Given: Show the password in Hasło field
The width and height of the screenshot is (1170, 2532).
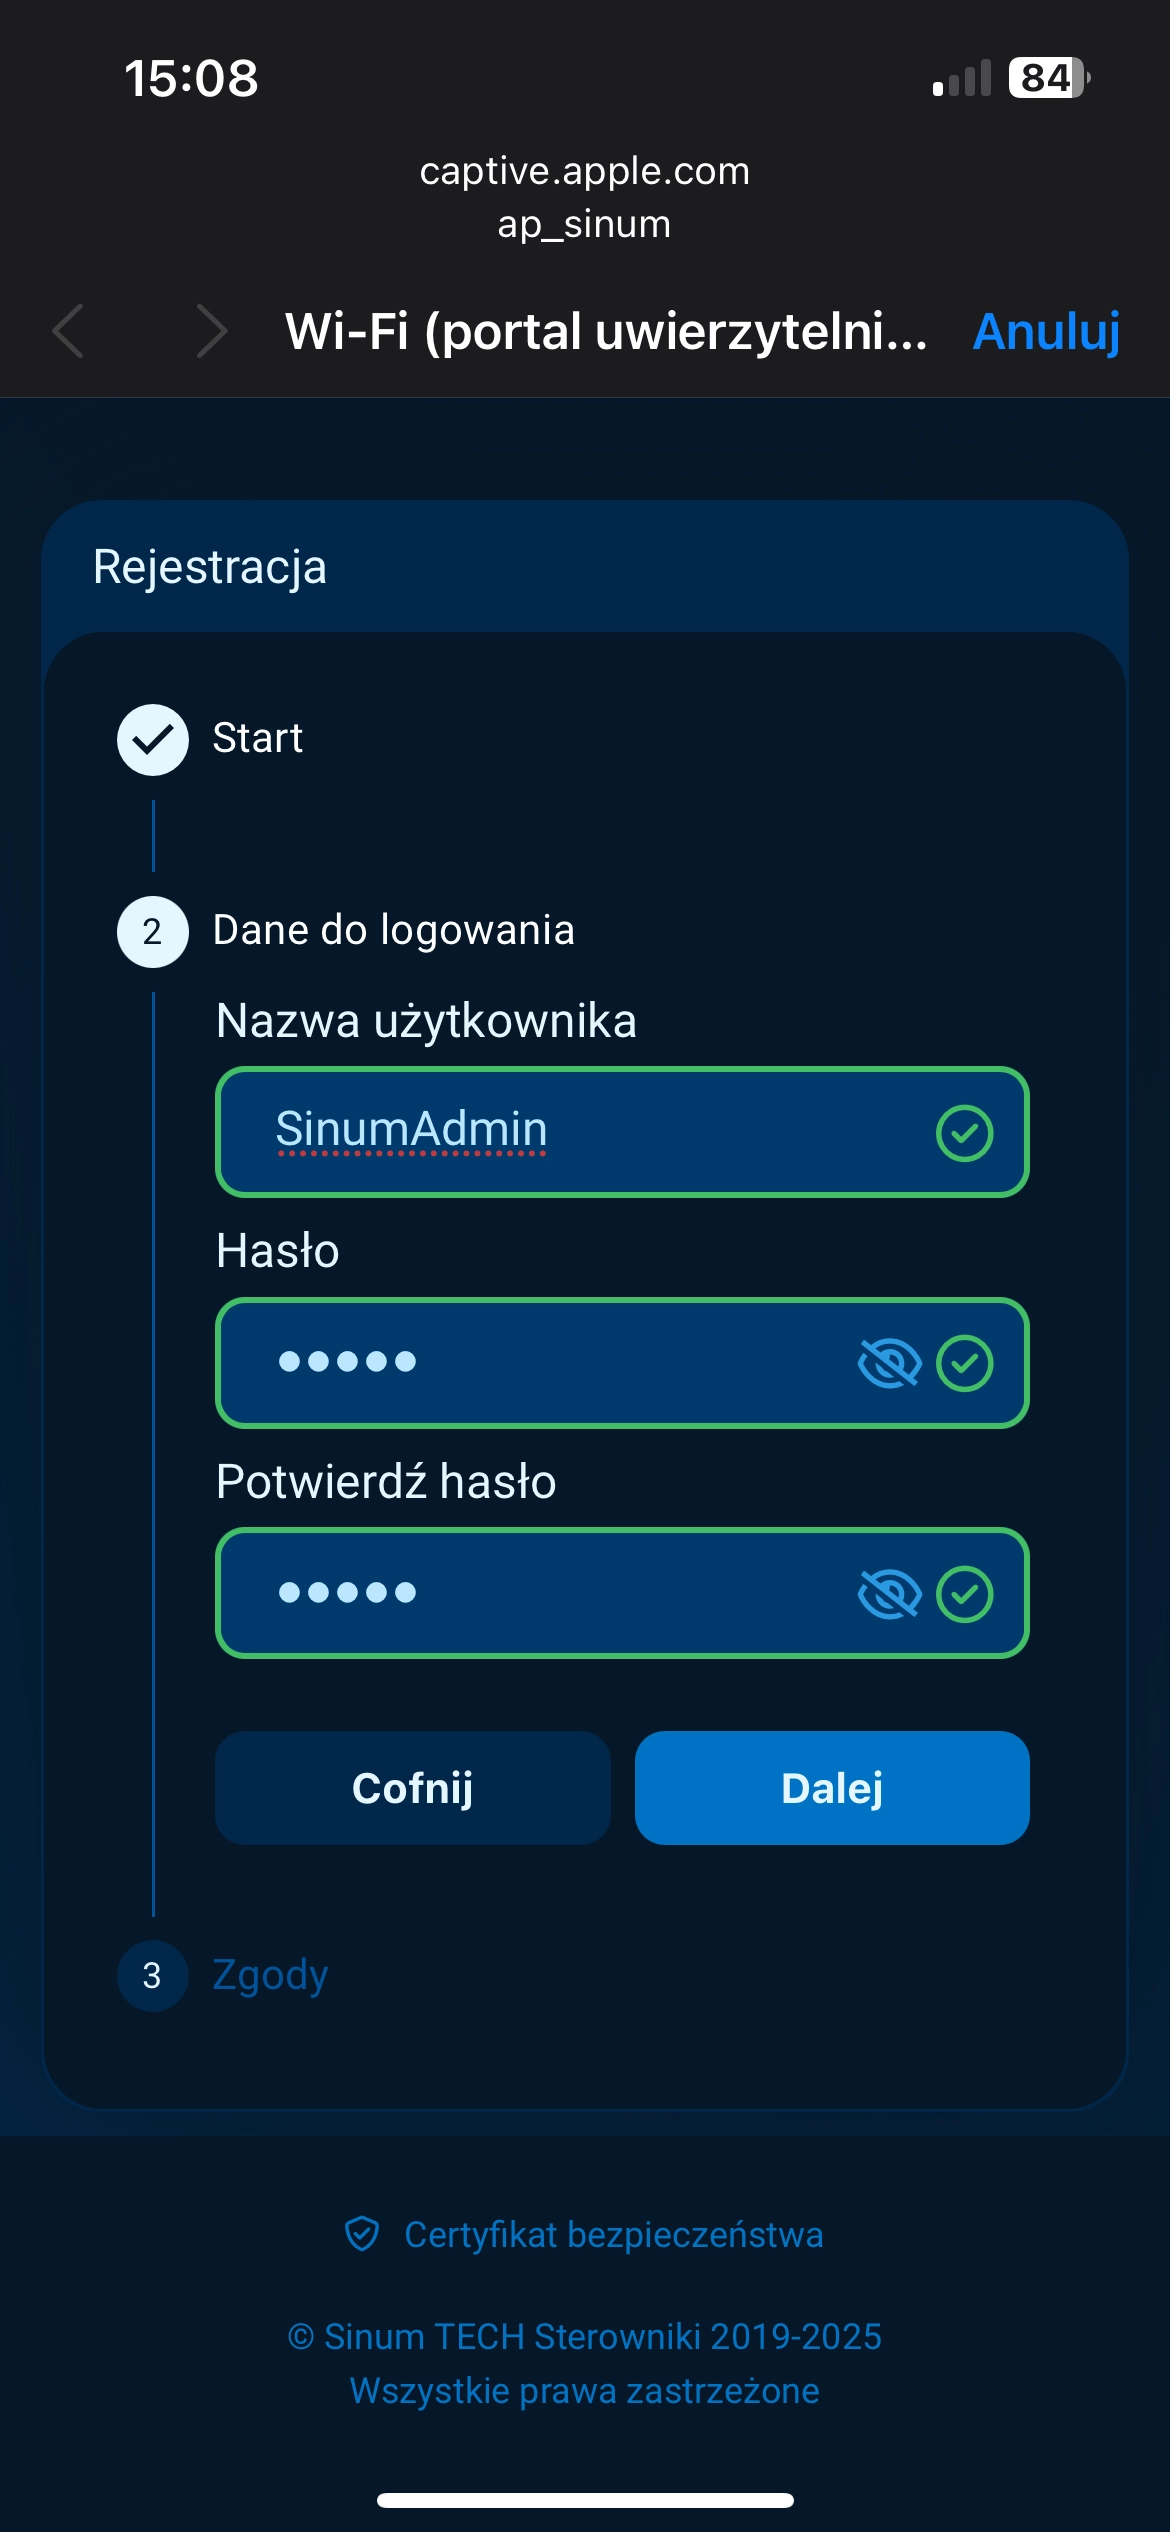Looking at the screenshot, I should (x=889, y=1363).
